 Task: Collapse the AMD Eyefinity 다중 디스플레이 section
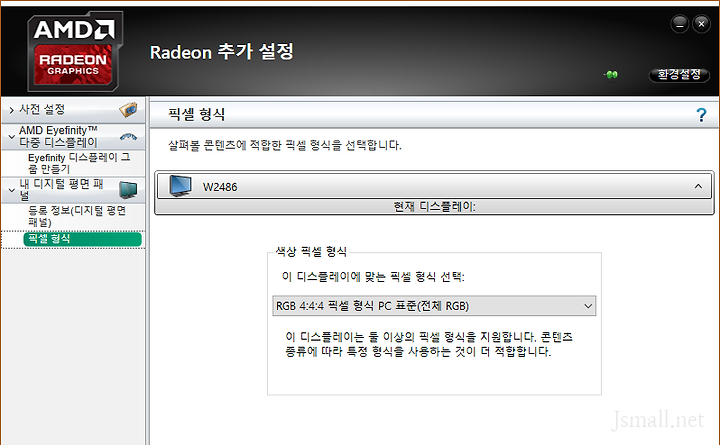point(11,137)
